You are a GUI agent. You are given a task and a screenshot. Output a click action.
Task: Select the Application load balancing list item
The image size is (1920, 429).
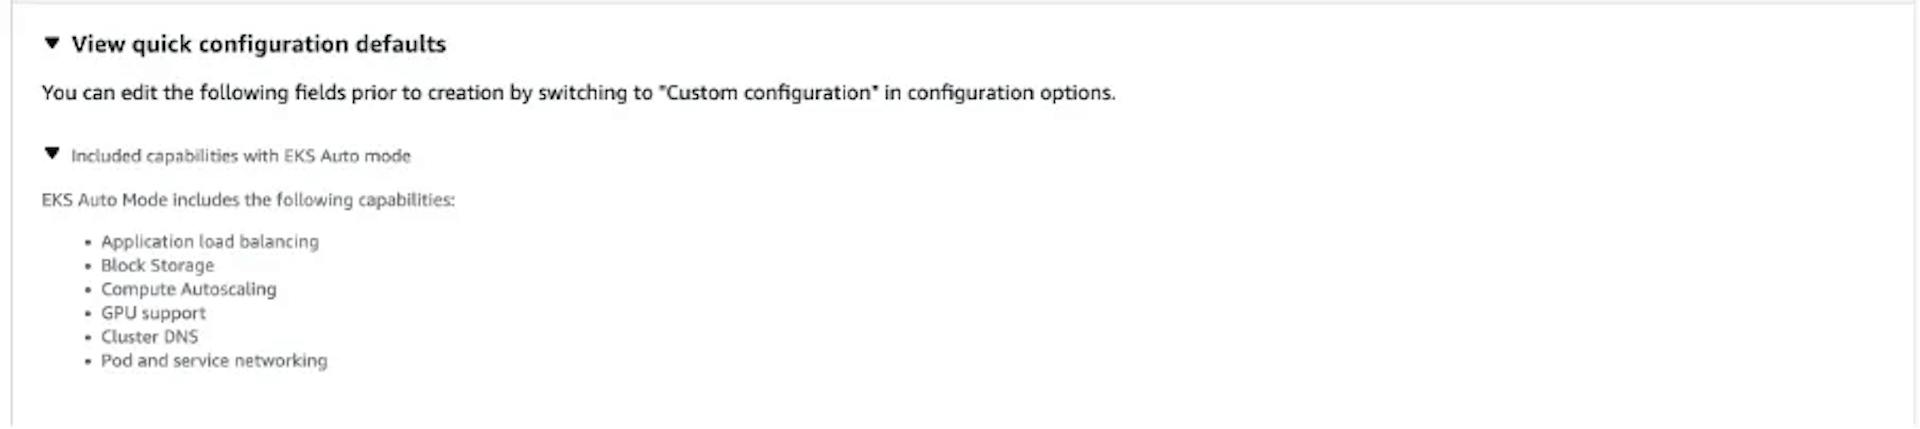(x=209, y=242)
